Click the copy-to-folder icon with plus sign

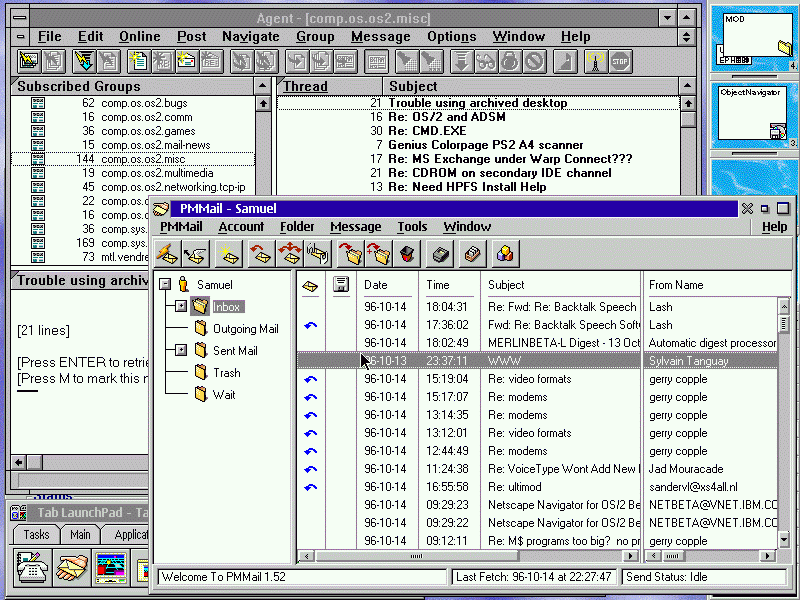[x=379, y=254]
